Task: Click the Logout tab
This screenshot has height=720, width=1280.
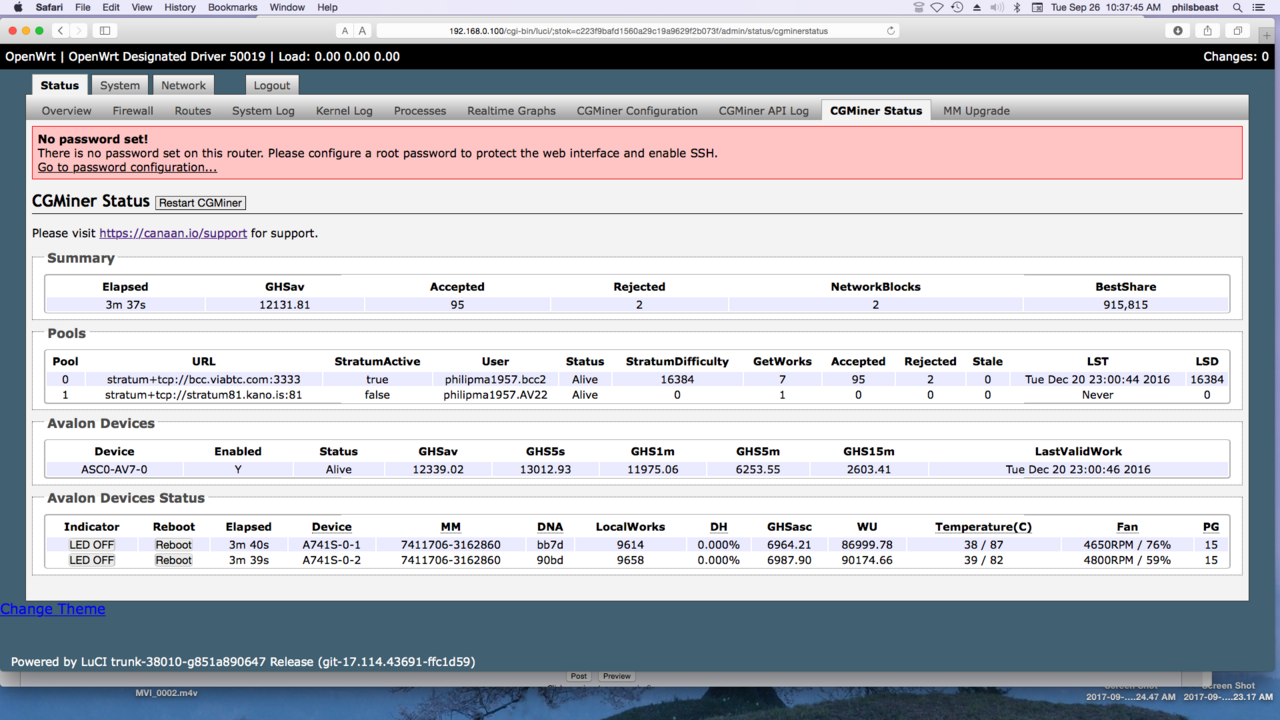Action: pos(271,86)
